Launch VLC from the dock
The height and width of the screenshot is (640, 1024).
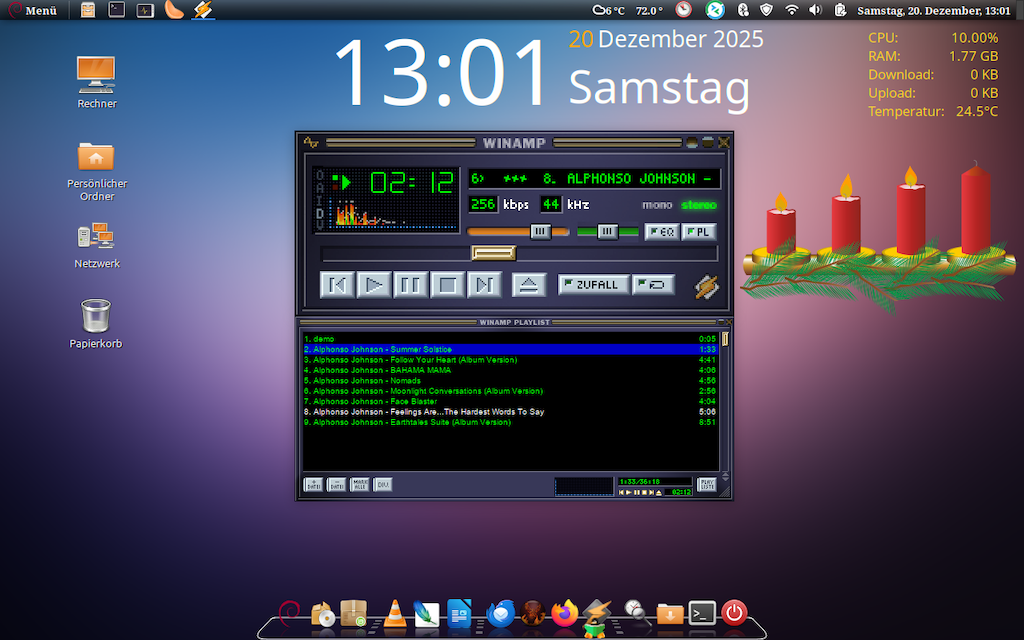pyautogui.click(x=395, y=613)
